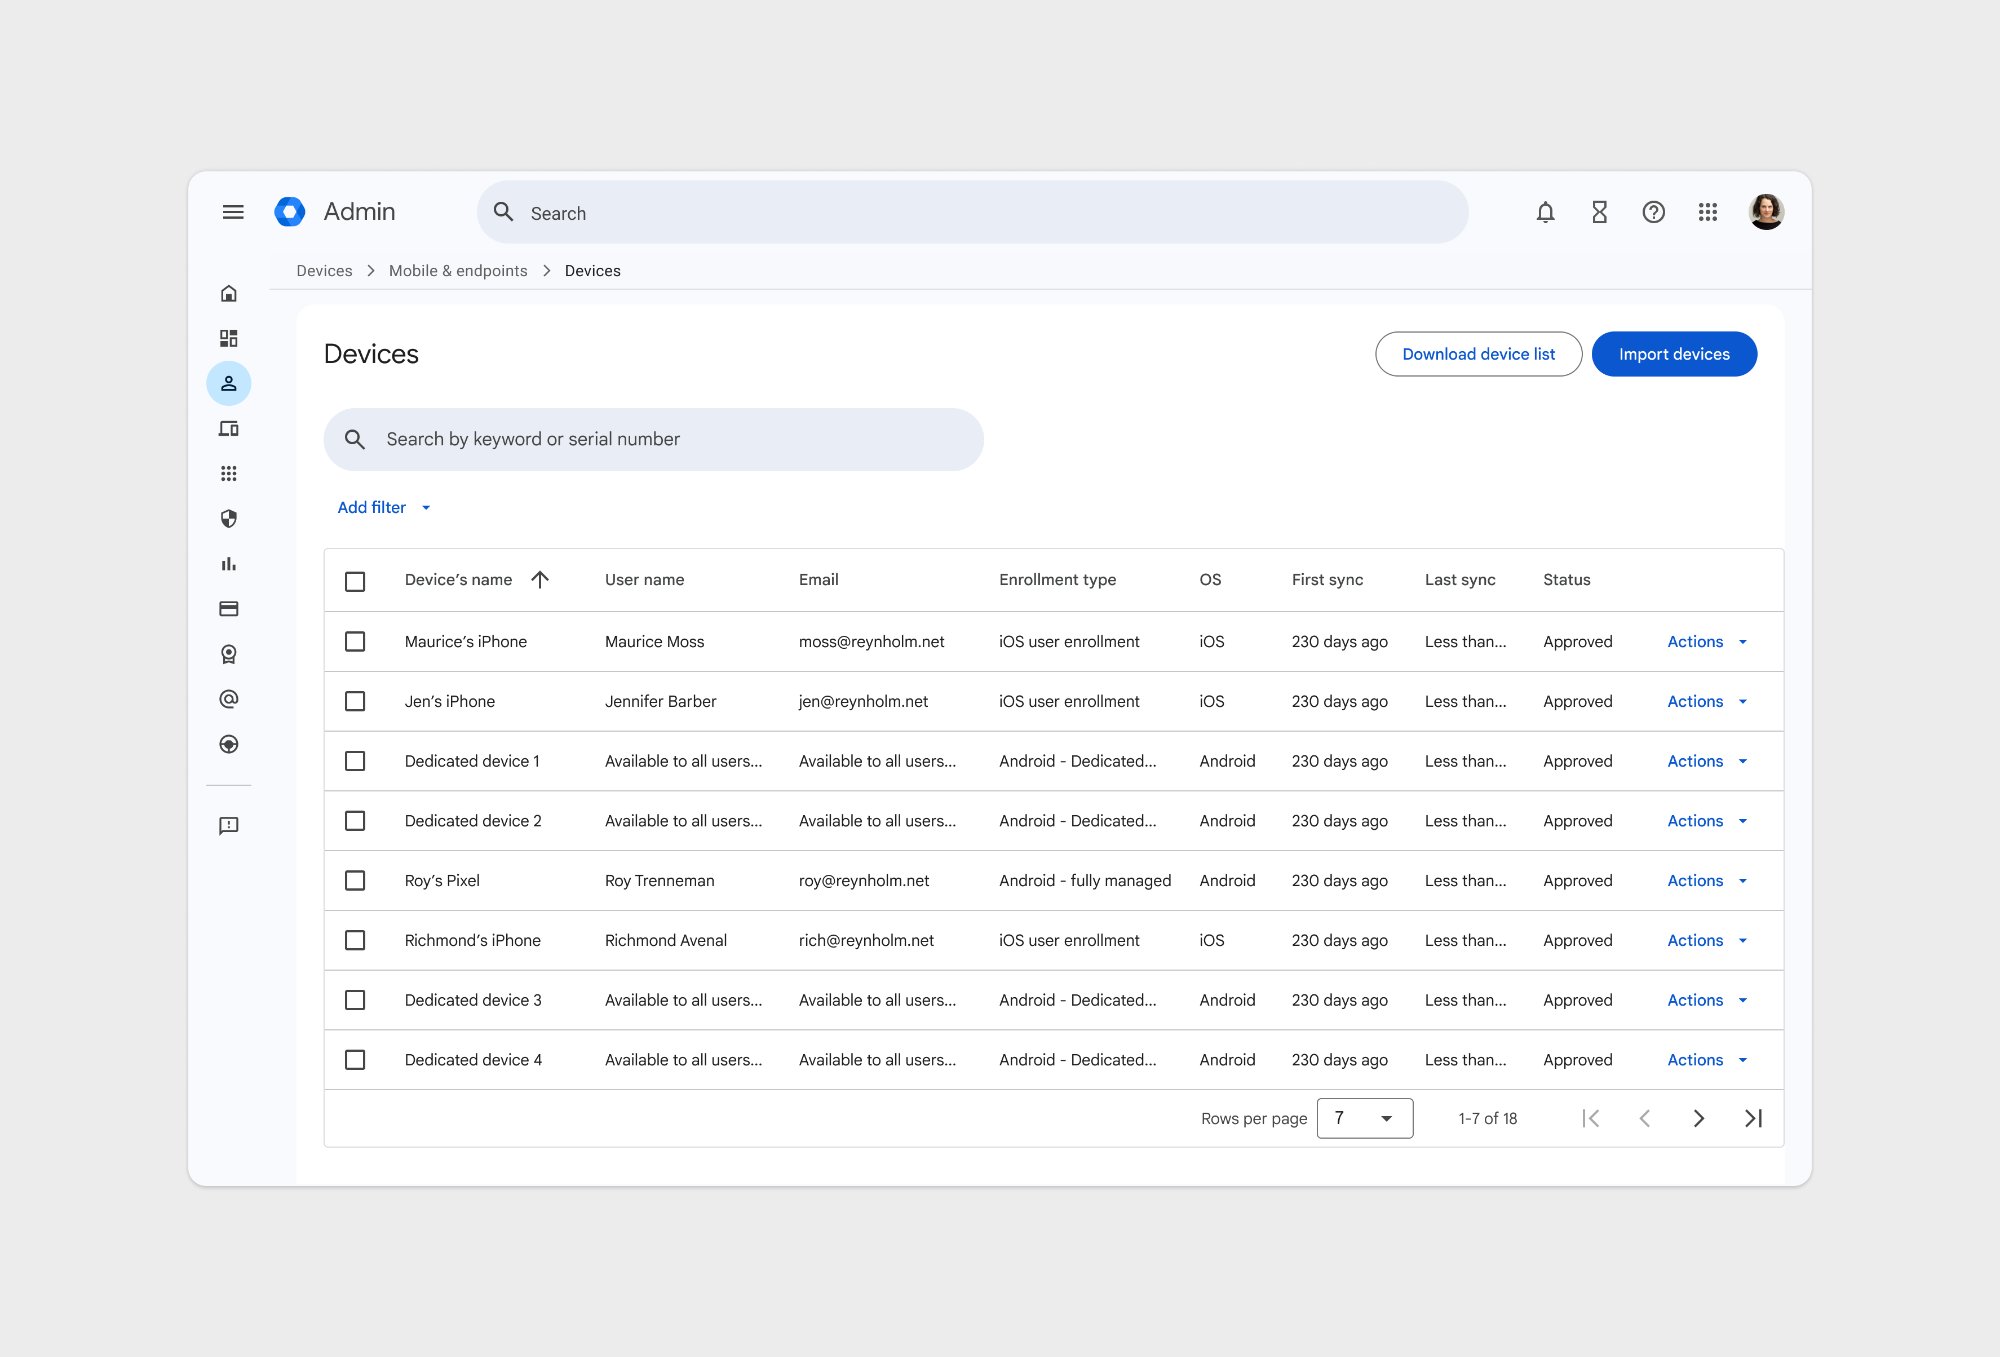Screen dimensions: 2000x1357
Task: Open the Google apps grid icon
Action: [1707, 212]
